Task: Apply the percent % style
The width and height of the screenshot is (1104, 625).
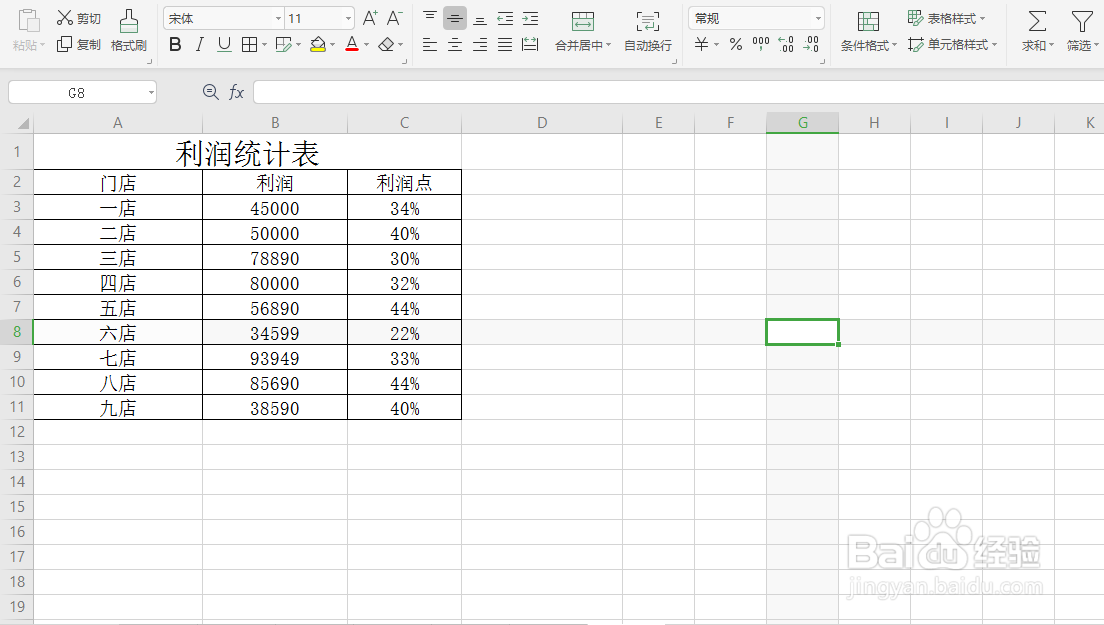Action: tap(736, 45)
